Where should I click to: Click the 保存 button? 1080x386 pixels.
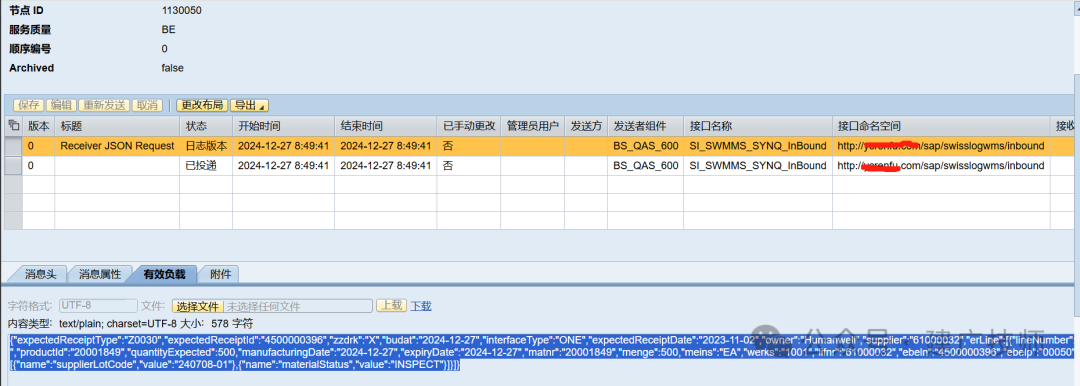pyautogui.click(x=29, y=105)
